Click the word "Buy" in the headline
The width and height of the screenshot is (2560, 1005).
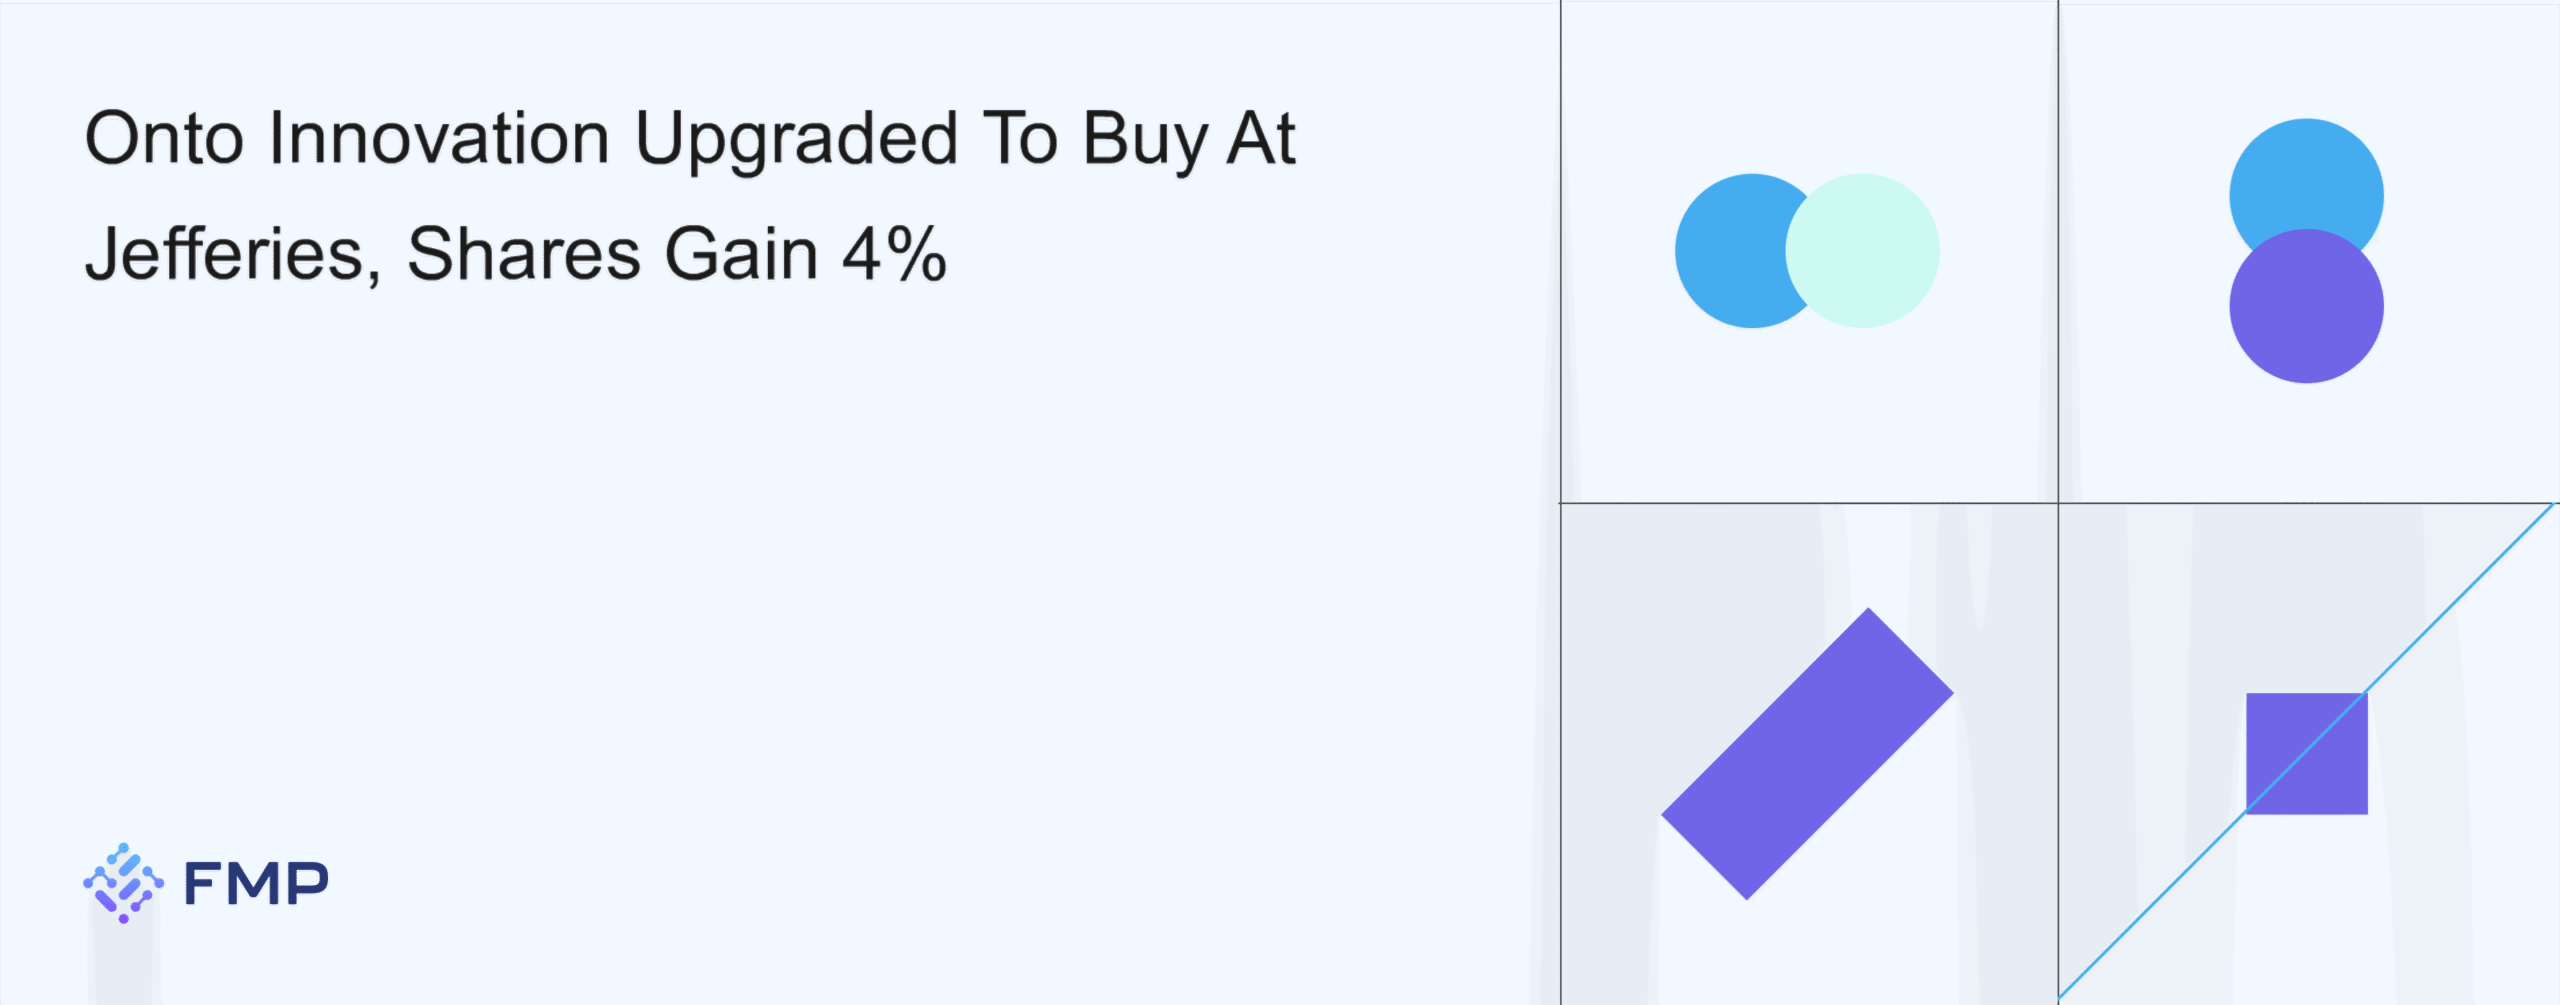coord(1145,140)
